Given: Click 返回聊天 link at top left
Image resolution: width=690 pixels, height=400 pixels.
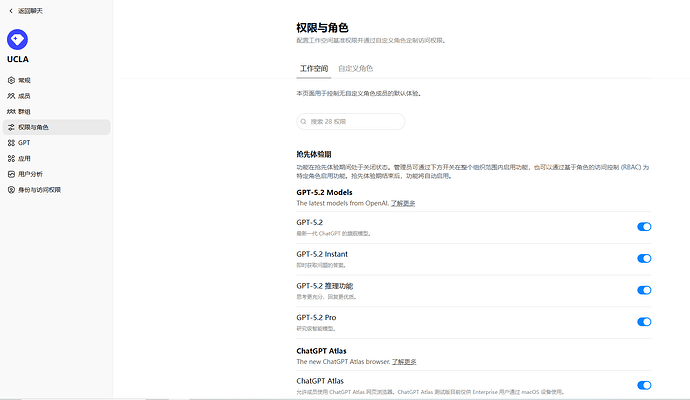Looking at the screenshot, I should tap(30, 11).
